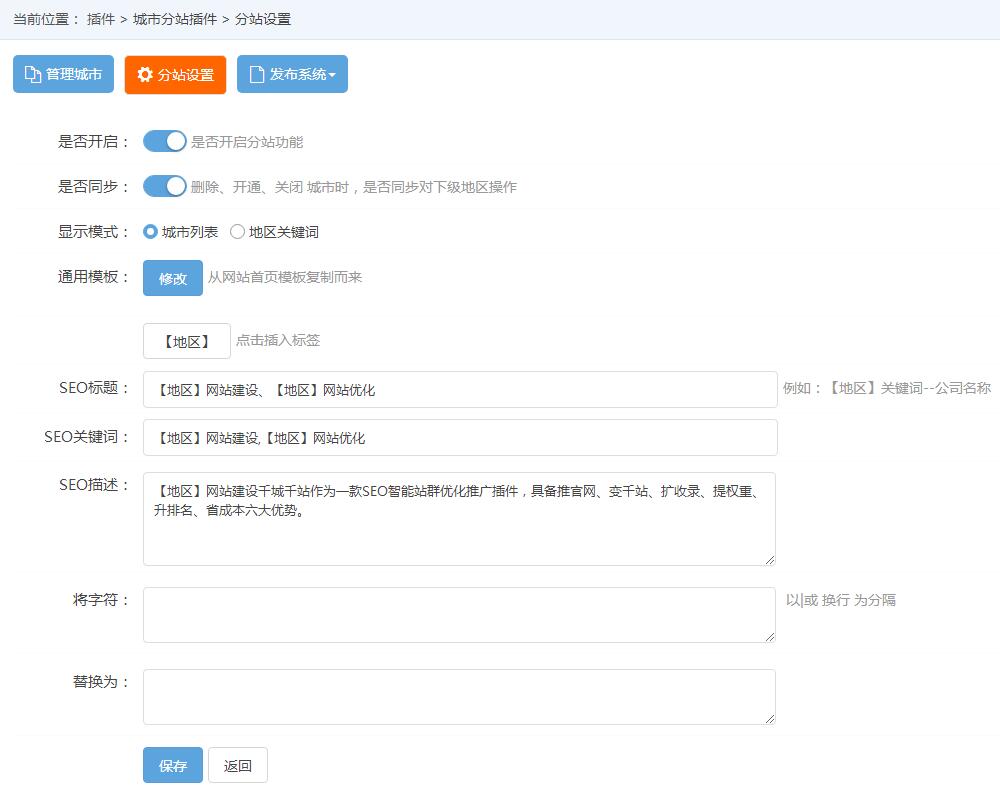This screenshot has width=1000, height=798.
Task: Focus the SEO关键词 text field
Action: 460,438
